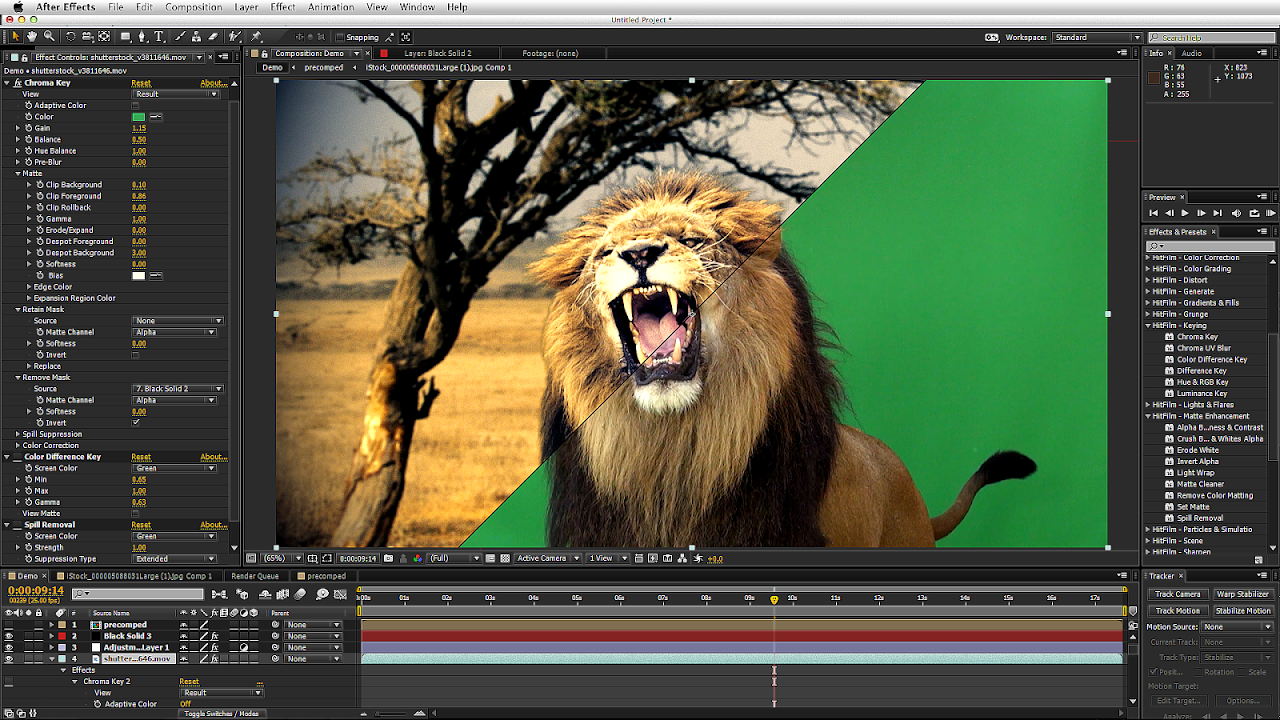Select the Brush tool
1280x720 pixels.
181,36
